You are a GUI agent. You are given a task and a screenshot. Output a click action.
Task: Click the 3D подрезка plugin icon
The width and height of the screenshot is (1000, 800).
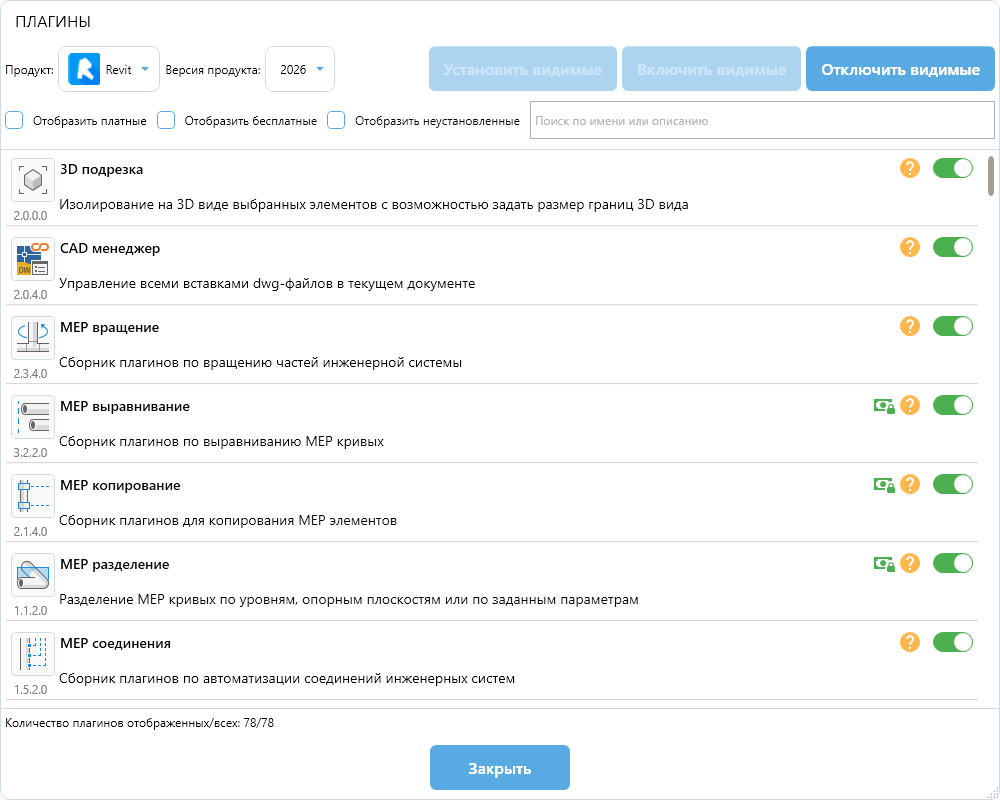[33, 180]
